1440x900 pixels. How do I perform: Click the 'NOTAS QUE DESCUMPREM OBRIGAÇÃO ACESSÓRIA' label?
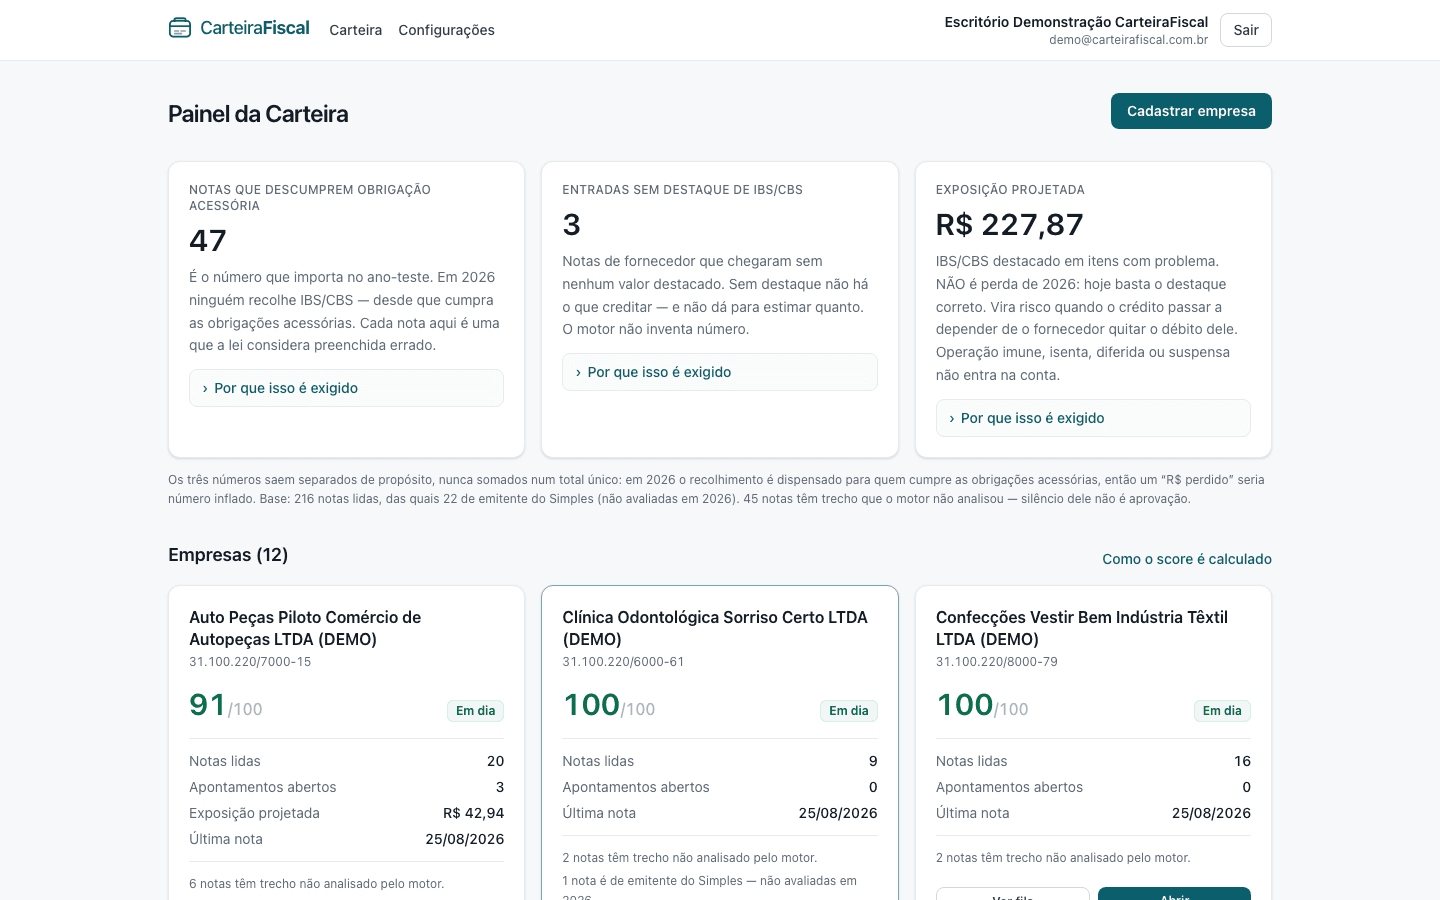[x=310, y=198]
